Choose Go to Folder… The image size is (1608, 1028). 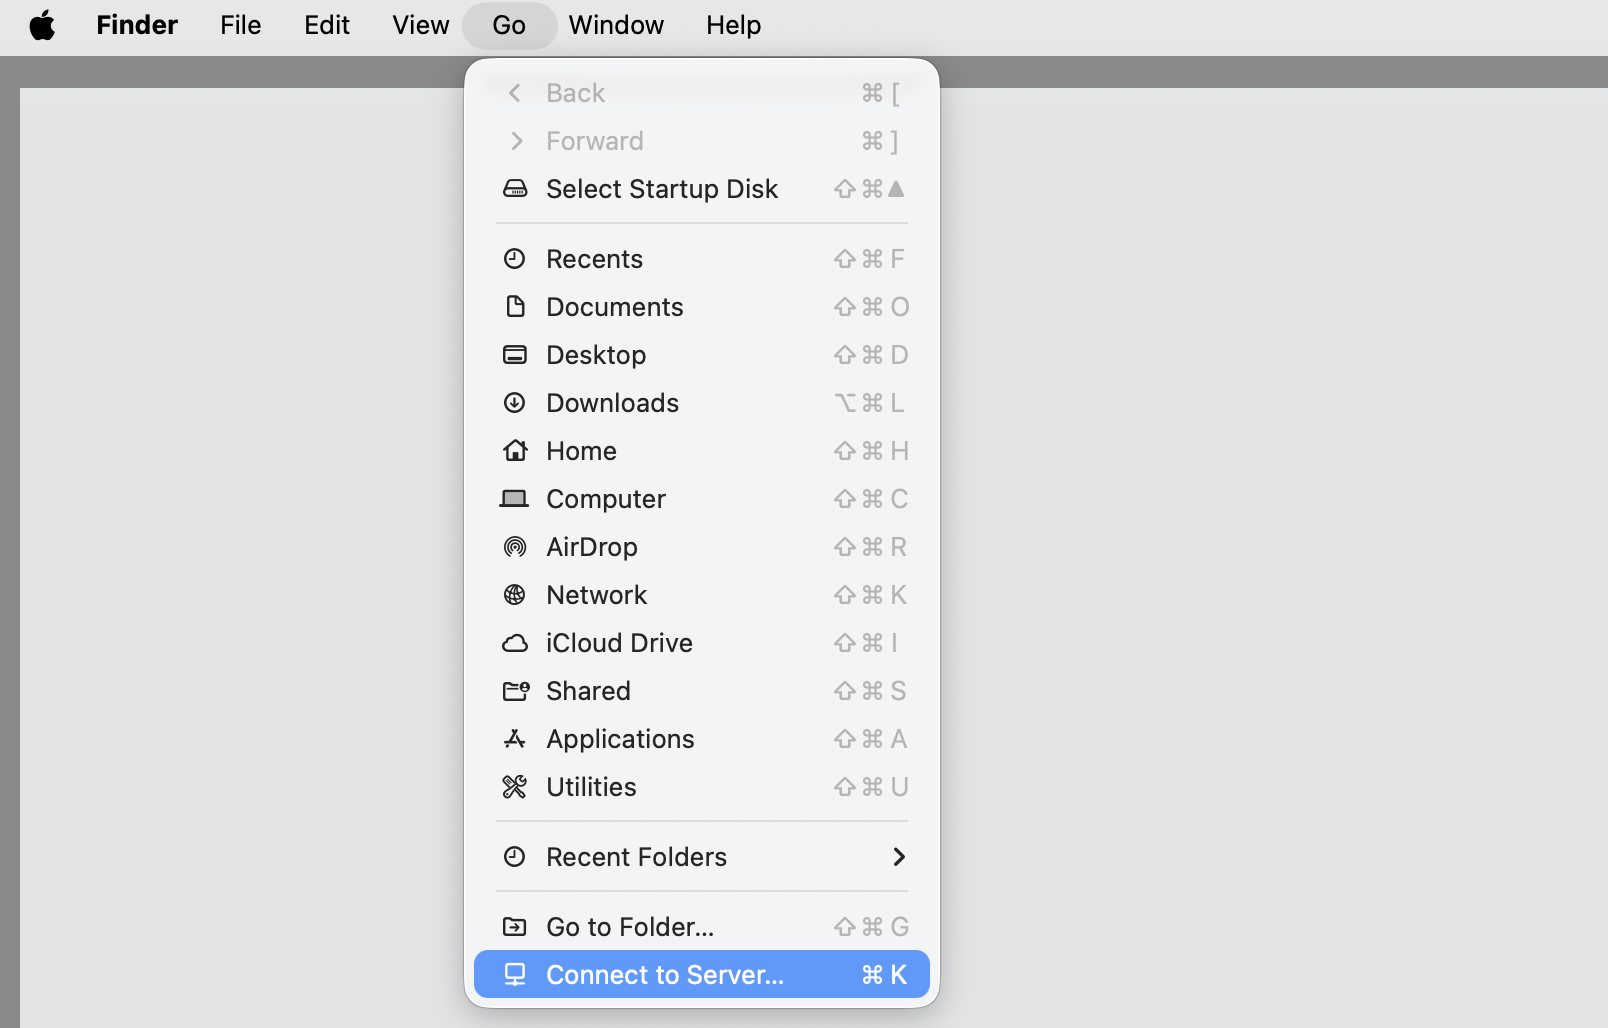pyautogui.click(x=702, y=927)
